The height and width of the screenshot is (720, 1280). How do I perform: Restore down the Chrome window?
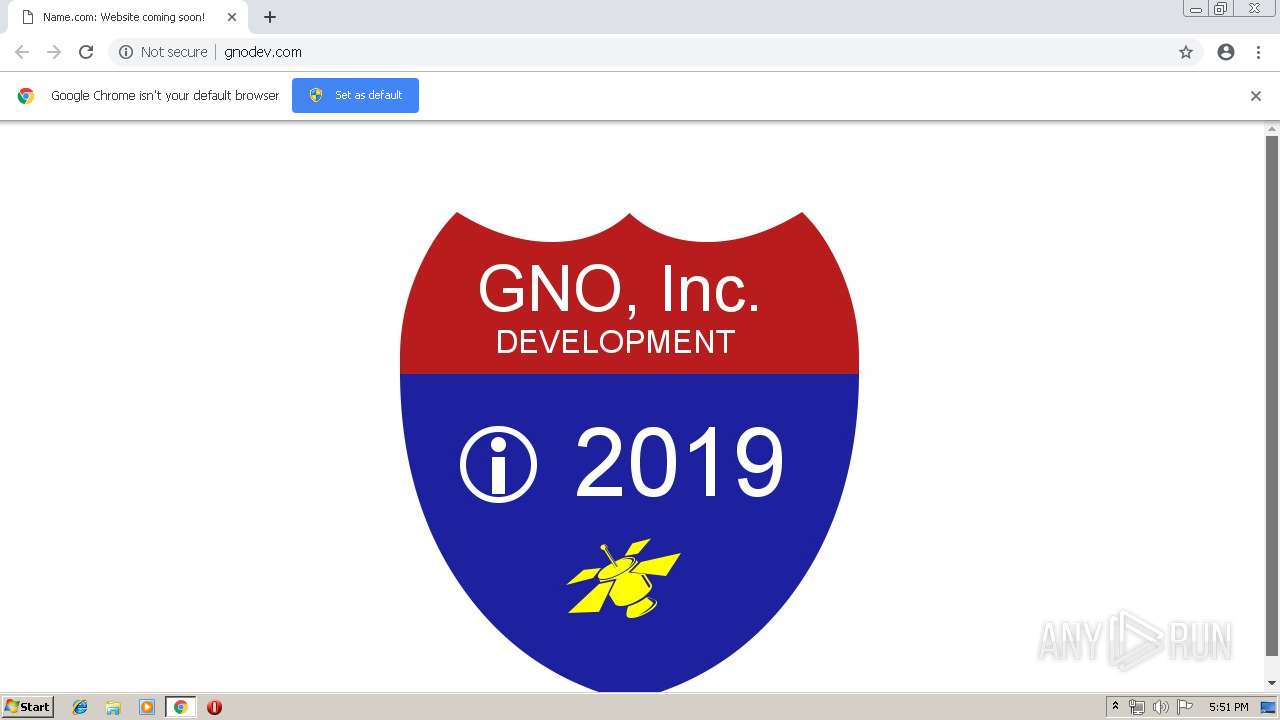(x=1221, y=9)
